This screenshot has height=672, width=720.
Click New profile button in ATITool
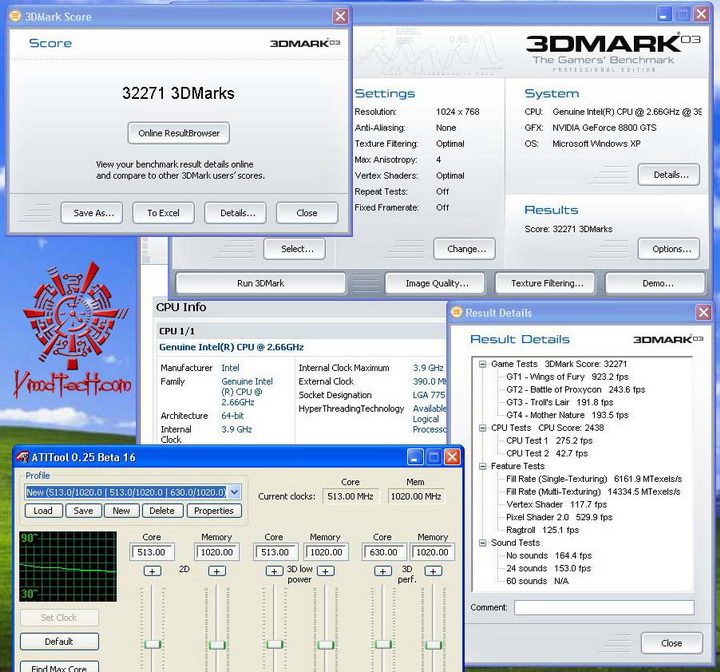(x=121, y=511)
